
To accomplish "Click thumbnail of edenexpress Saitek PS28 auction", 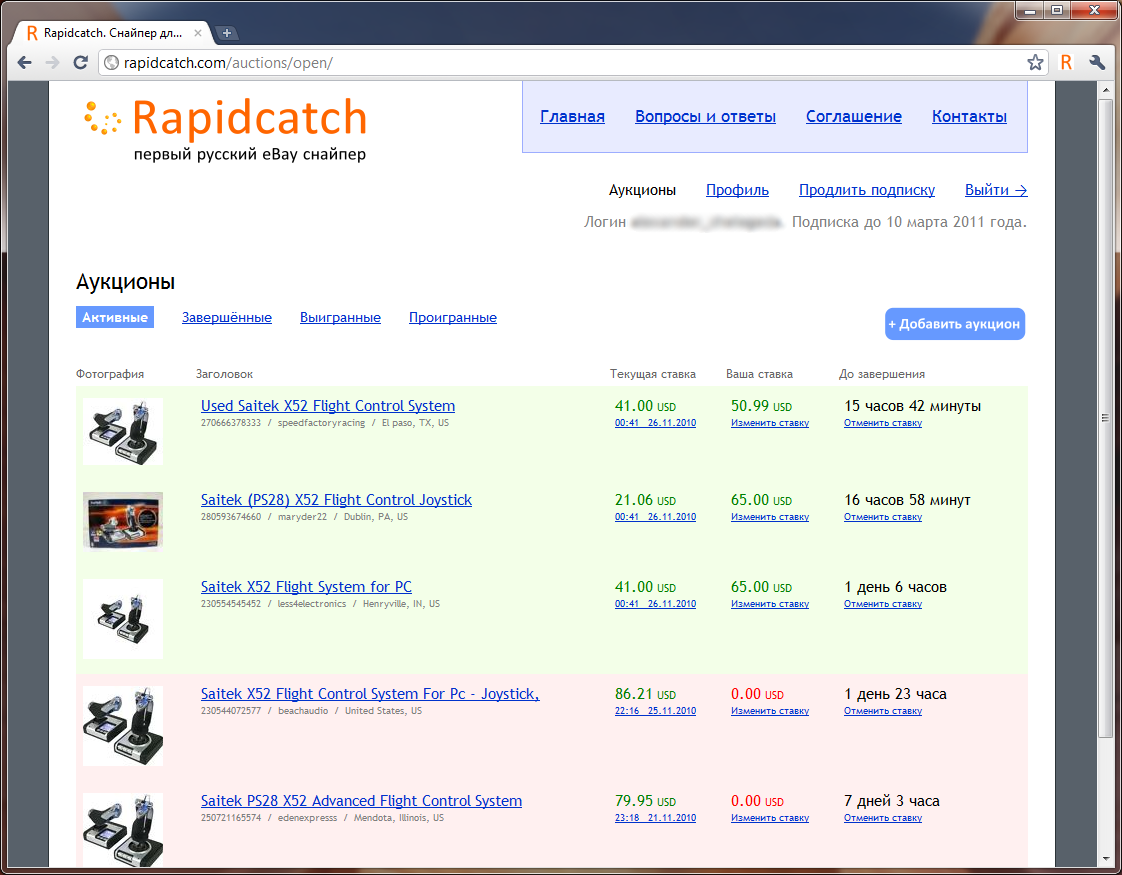I will coord(123,830).
